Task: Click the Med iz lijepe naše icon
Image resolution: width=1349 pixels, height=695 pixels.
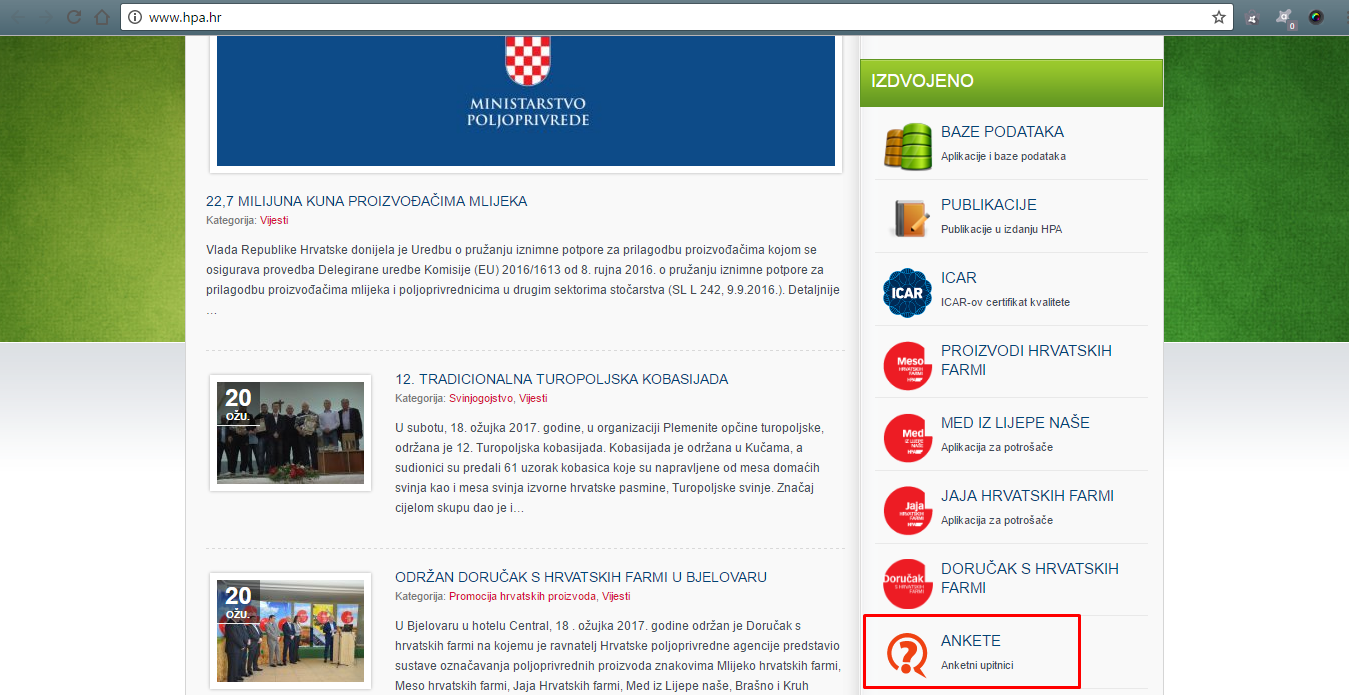Action: point(908,437)
